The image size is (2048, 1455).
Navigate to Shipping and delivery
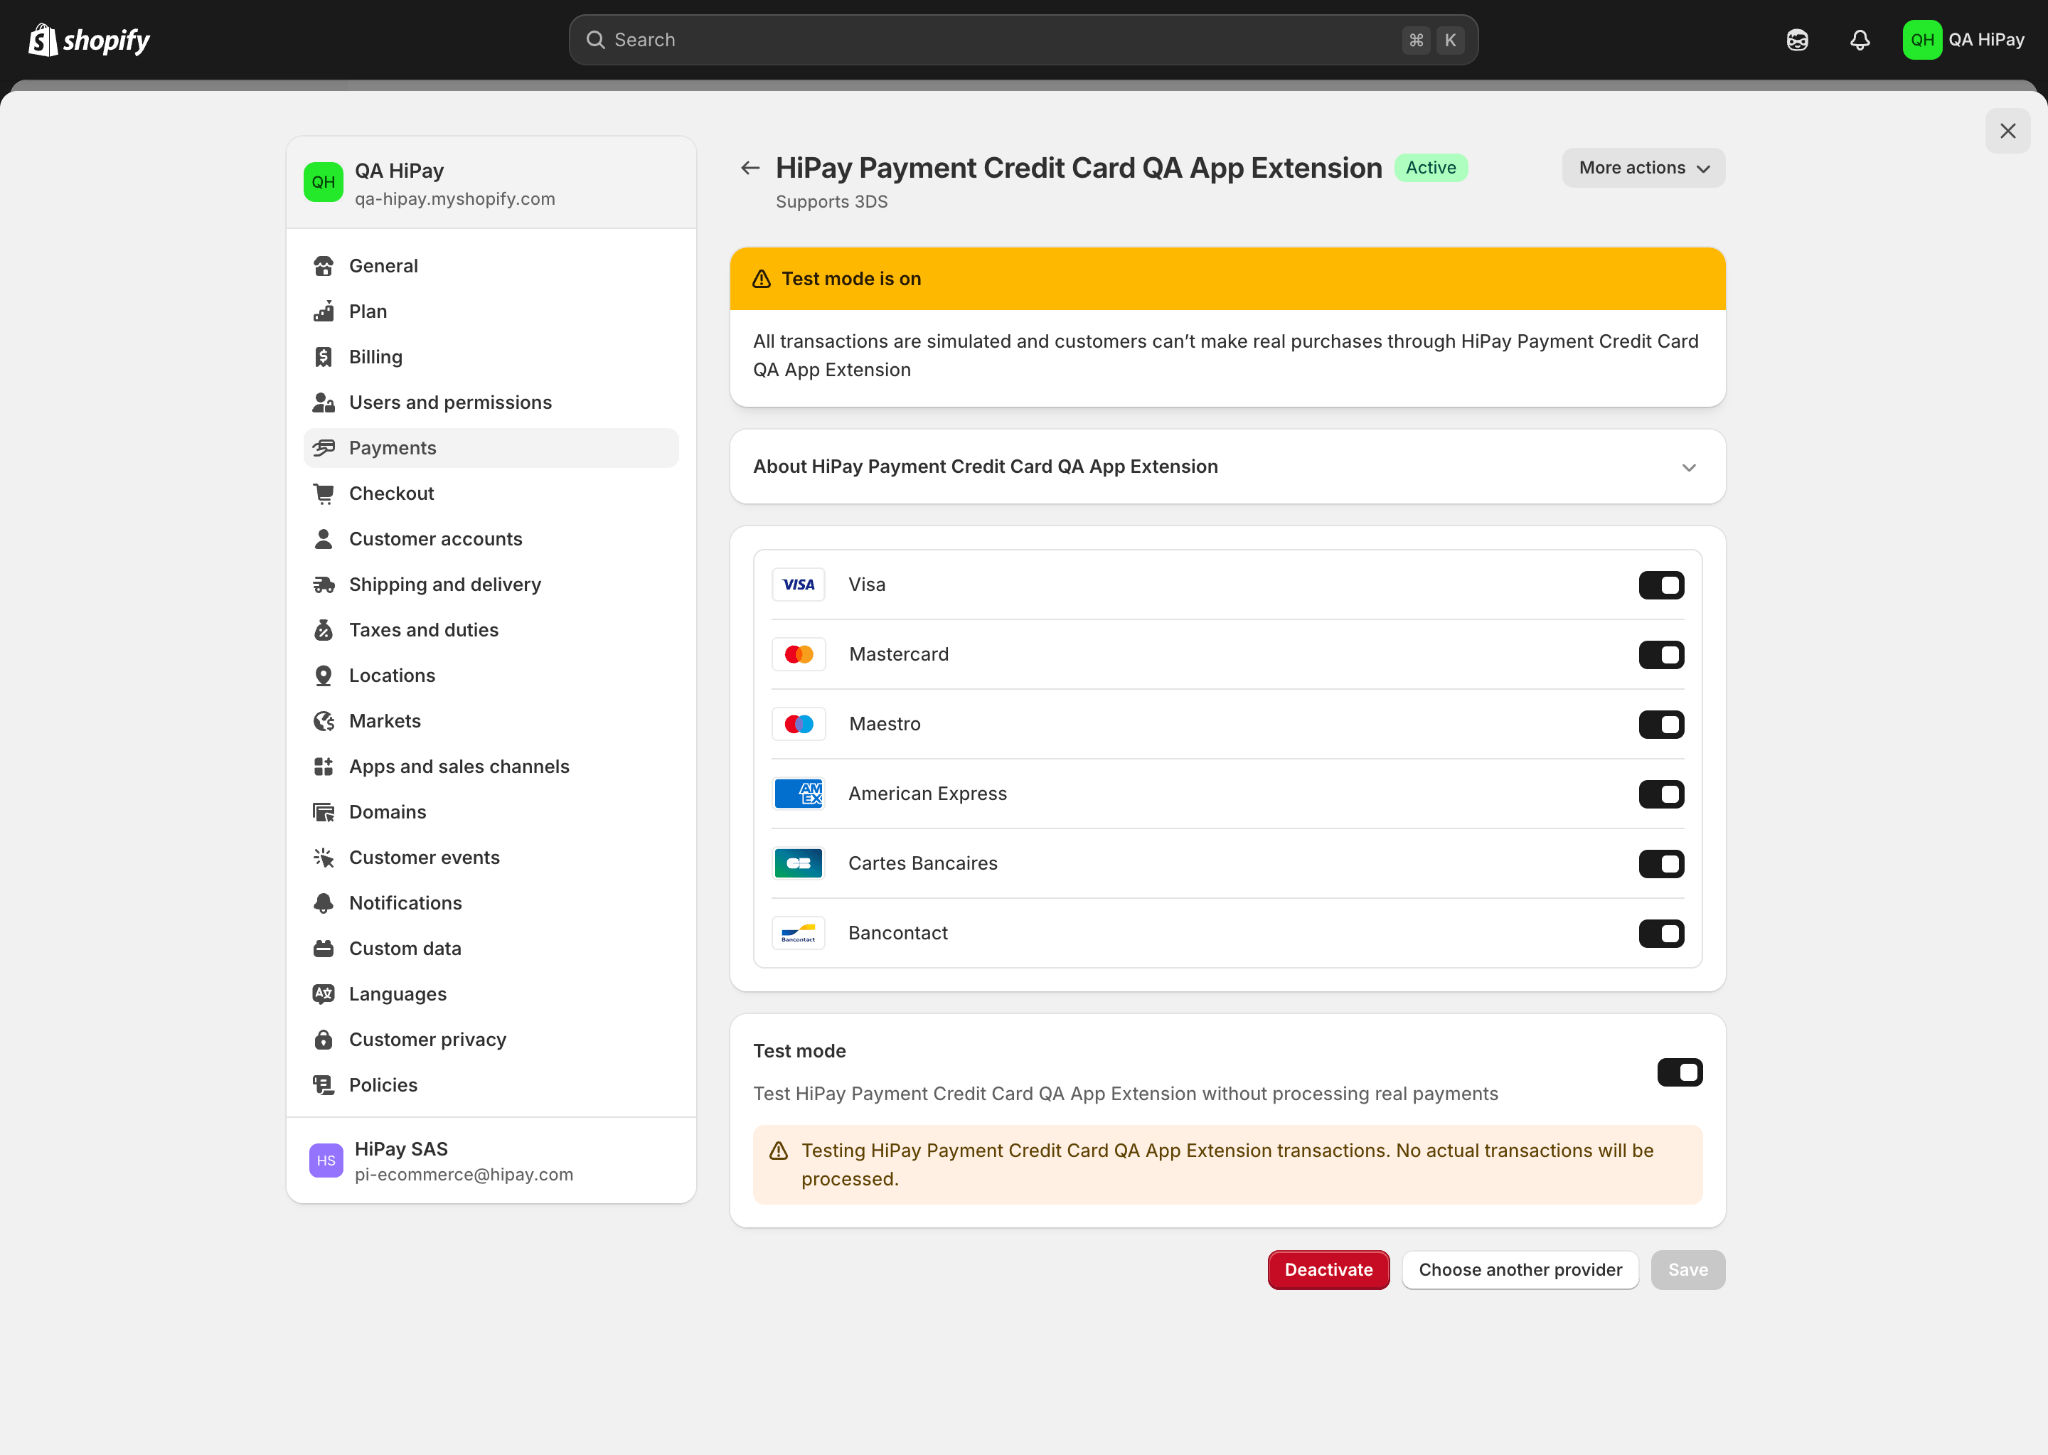point(491,585)
